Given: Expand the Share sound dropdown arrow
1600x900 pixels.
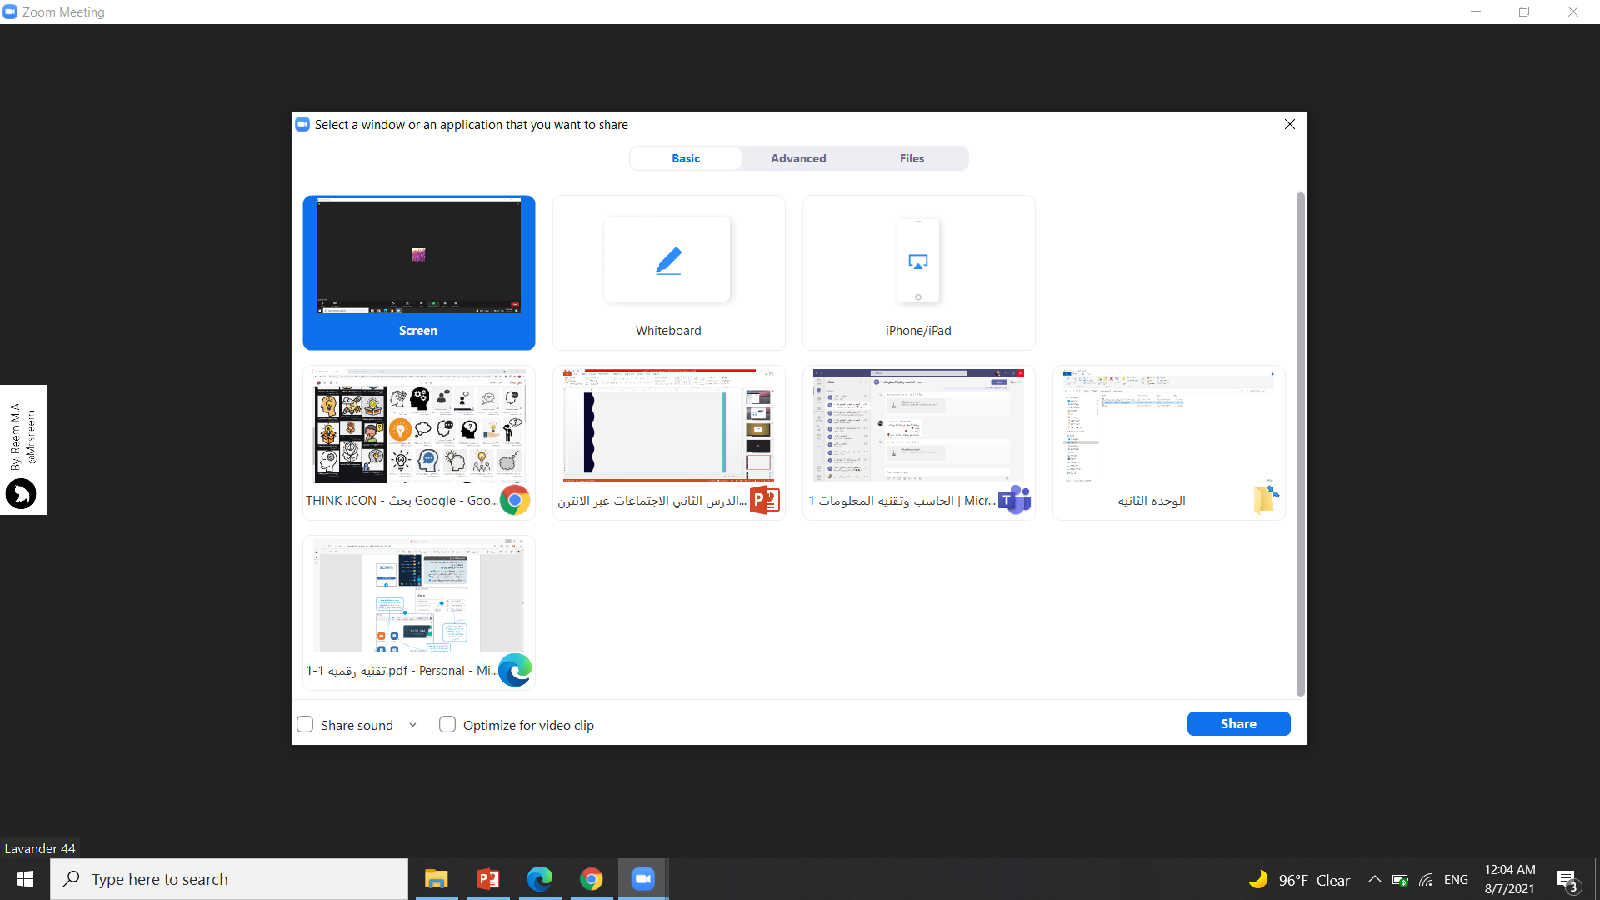Looking at the screenshot, I should [x=413, y=725].
